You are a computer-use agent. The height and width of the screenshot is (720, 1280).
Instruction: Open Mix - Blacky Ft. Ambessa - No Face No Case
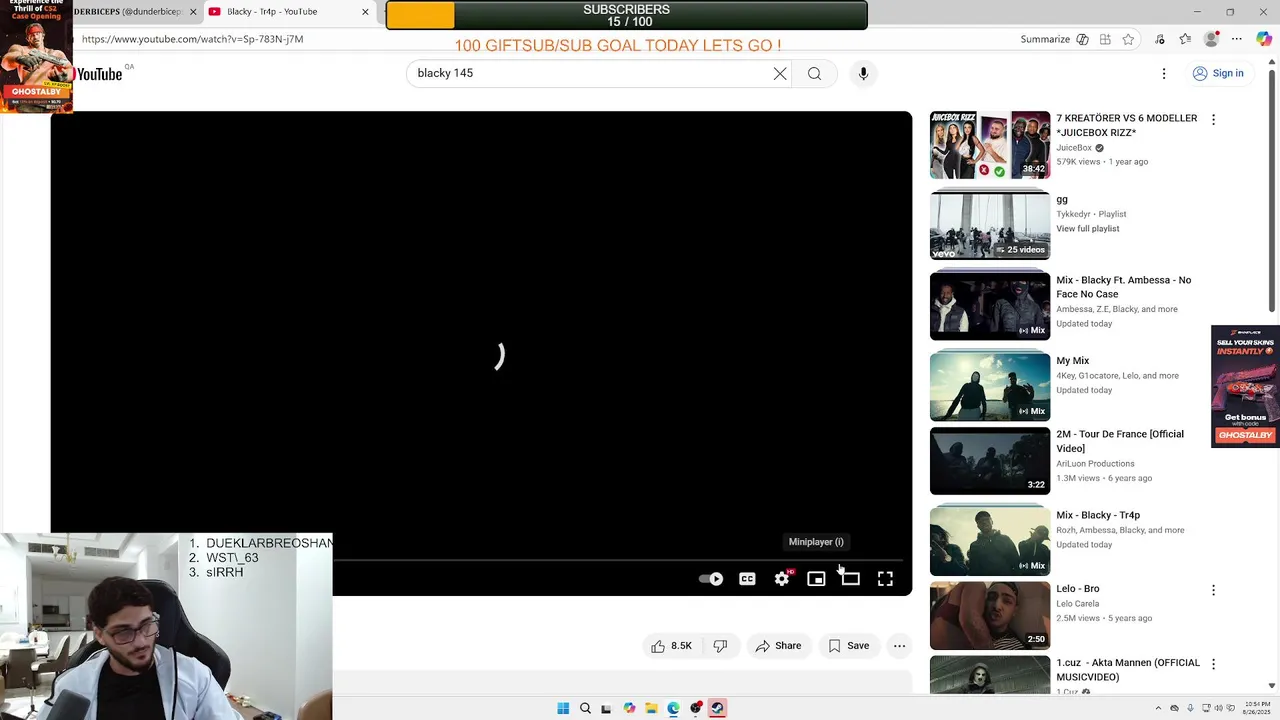click(1123, 287)
